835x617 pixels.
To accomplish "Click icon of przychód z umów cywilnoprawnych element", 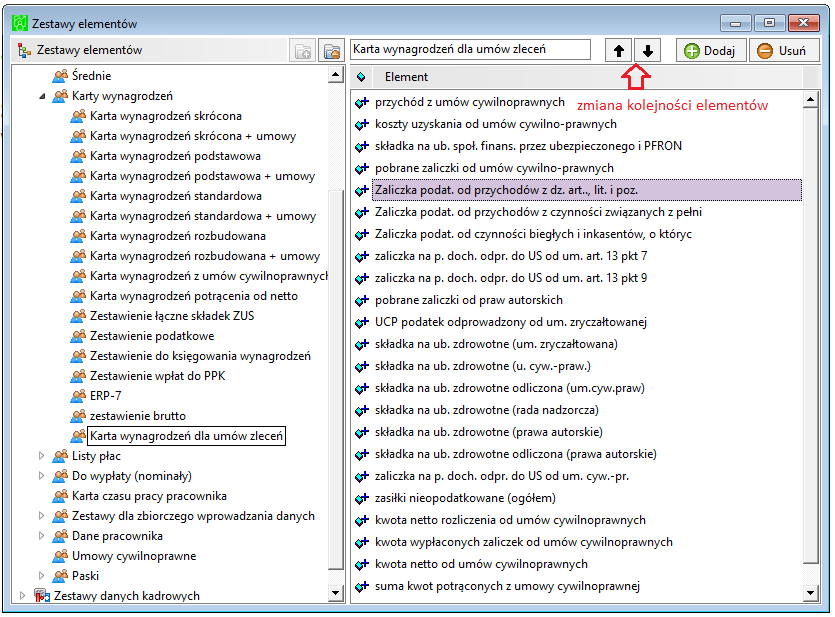I will 362,103.
